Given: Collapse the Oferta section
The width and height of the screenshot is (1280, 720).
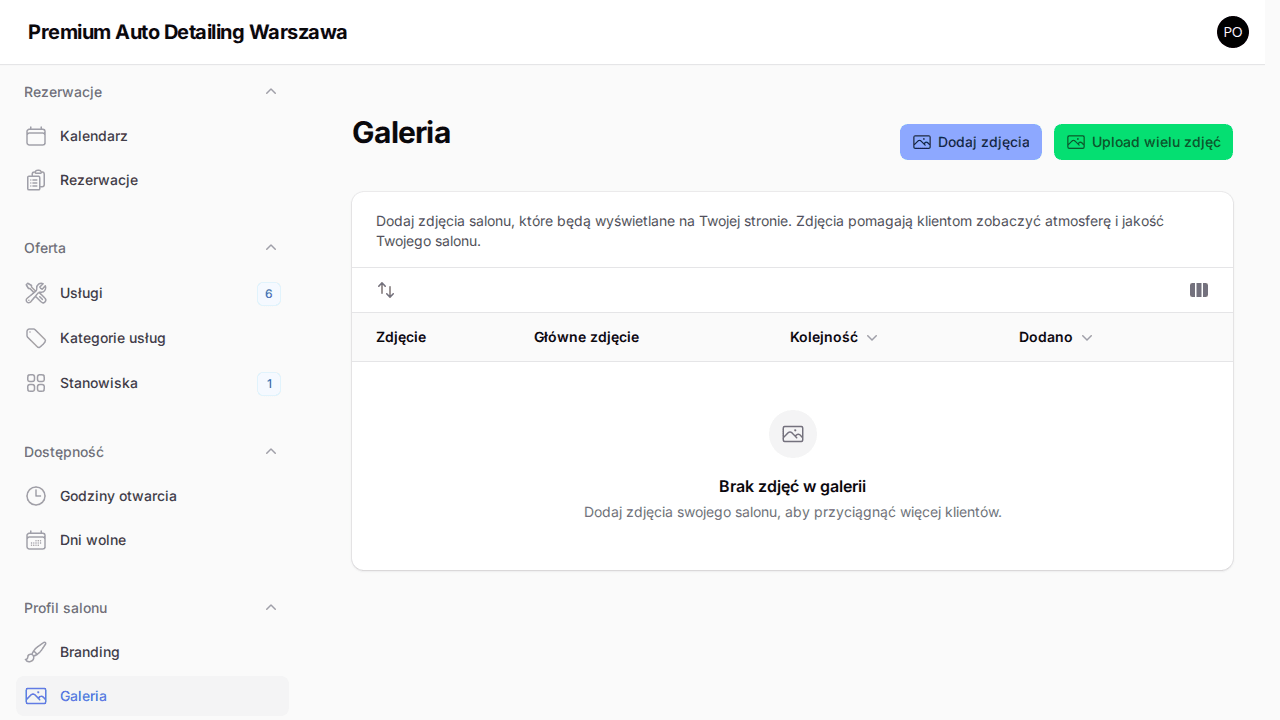Looking at the screenshot, I should (x=271, y=247).
